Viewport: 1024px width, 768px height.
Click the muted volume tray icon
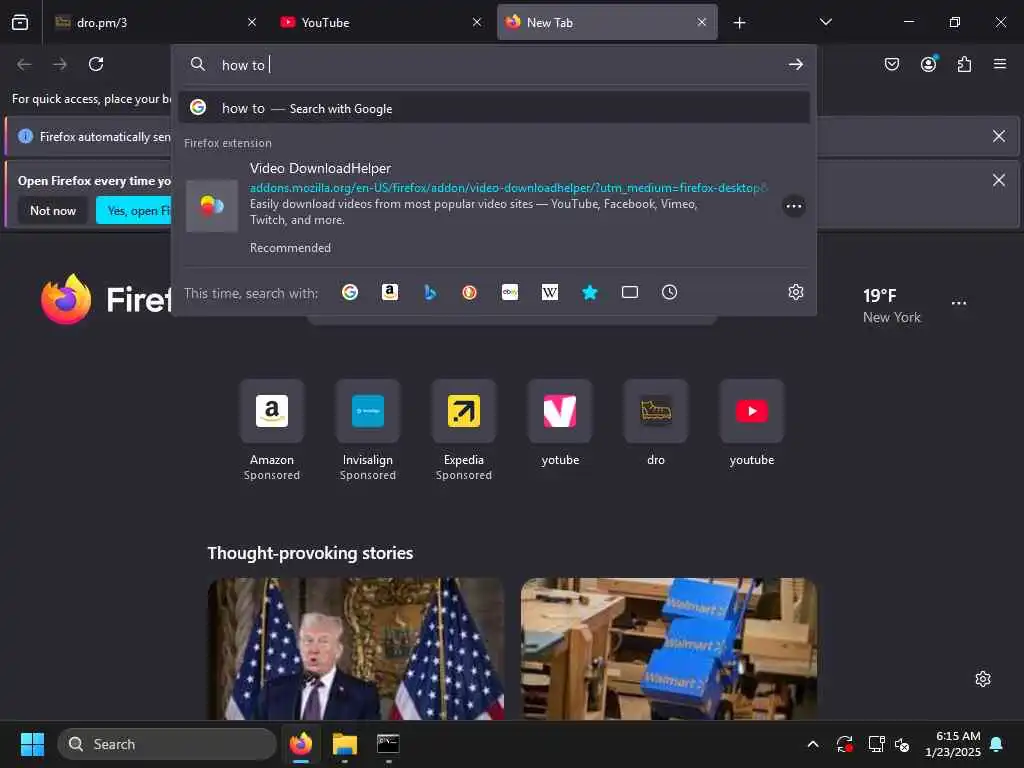point(903,744)
